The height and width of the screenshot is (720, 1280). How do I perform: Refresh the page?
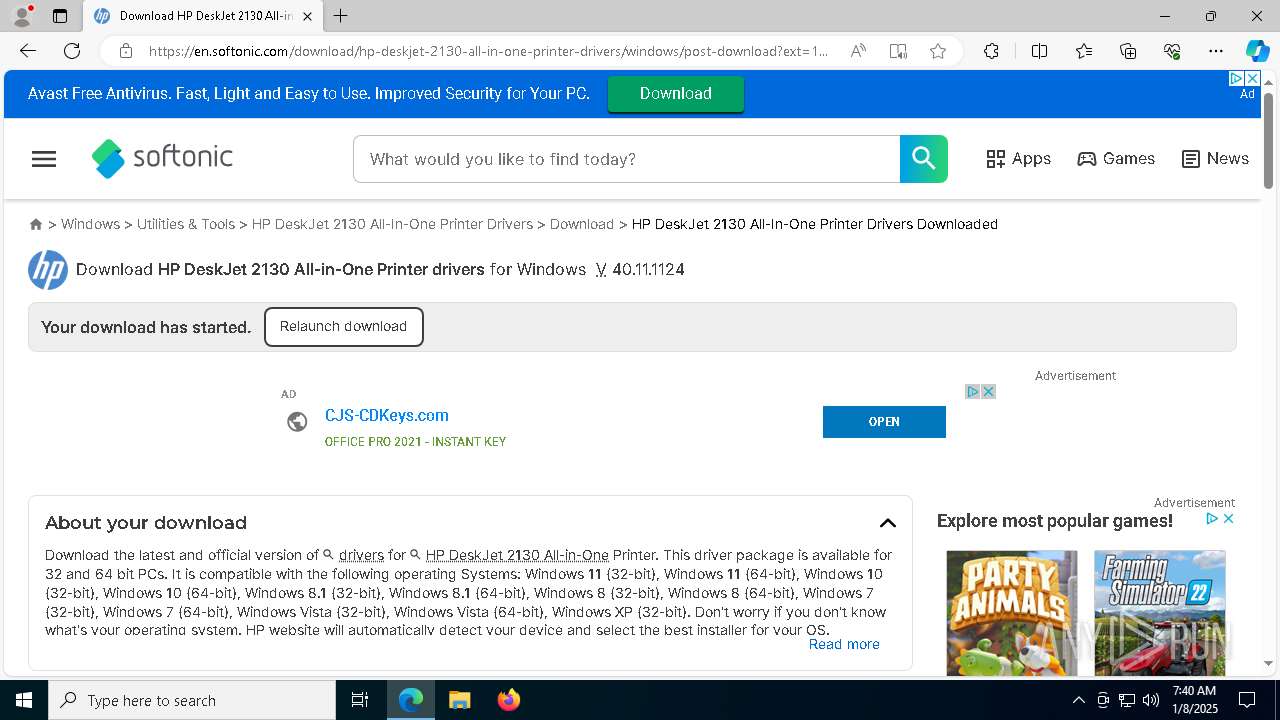pos(72,51)
